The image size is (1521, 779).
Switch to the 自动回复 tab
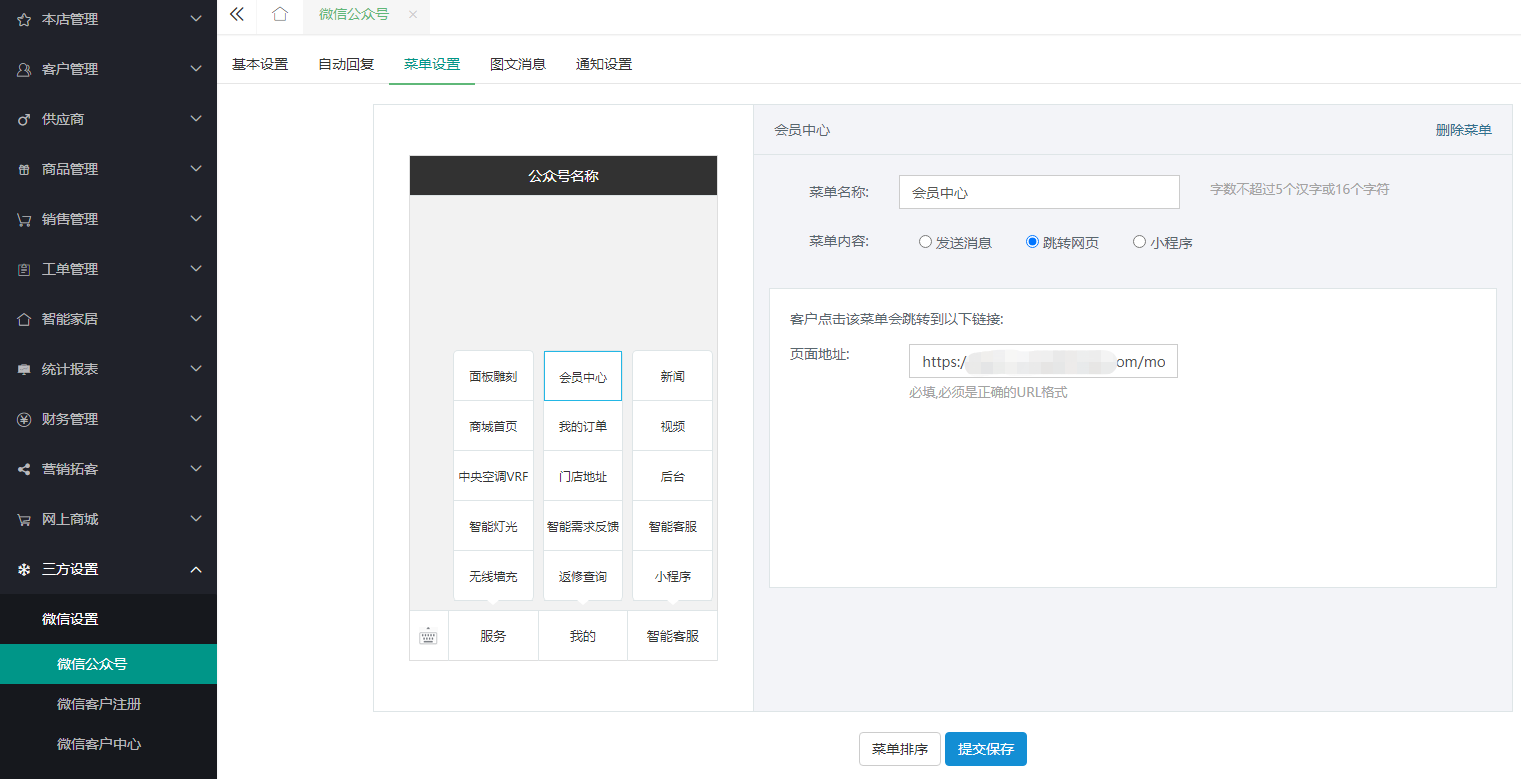(x=346, y=64)
